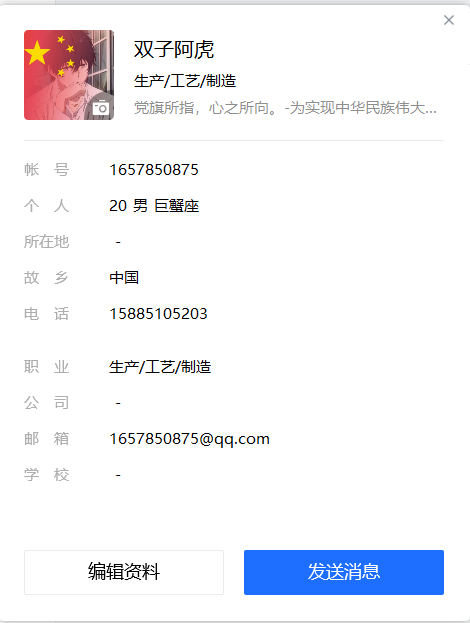Click the 邮箱 field label
The width and height of the screenshot is (470, 623).
click(x=46, y=439)
